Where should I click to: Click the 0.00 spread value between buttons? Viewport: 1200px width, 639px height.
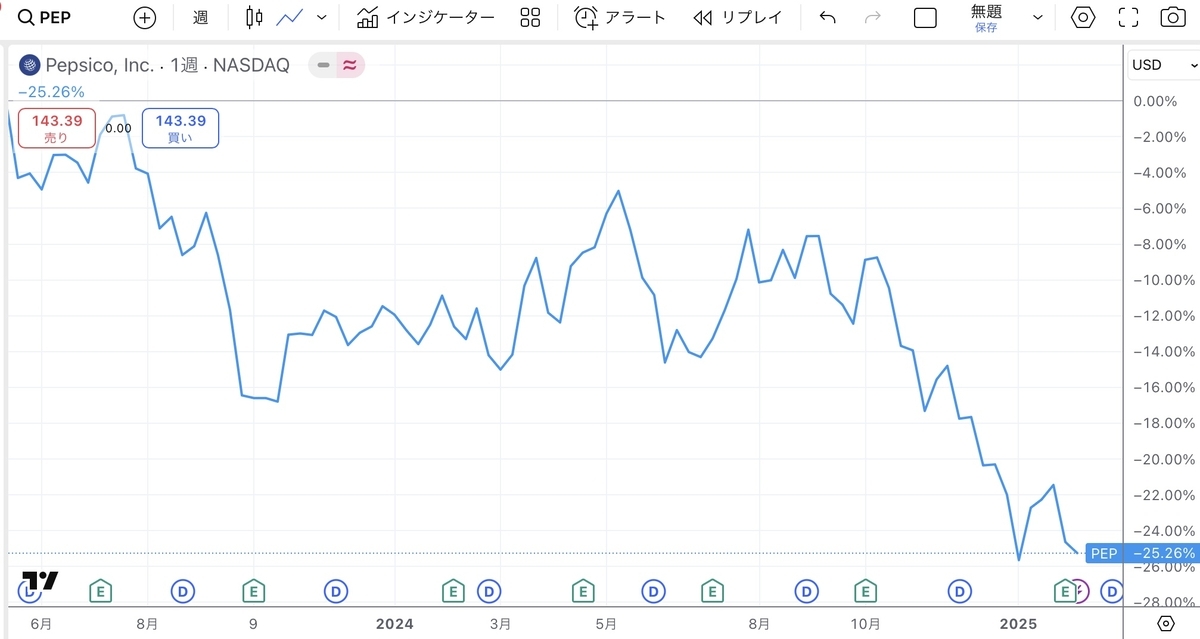point(118,128)
